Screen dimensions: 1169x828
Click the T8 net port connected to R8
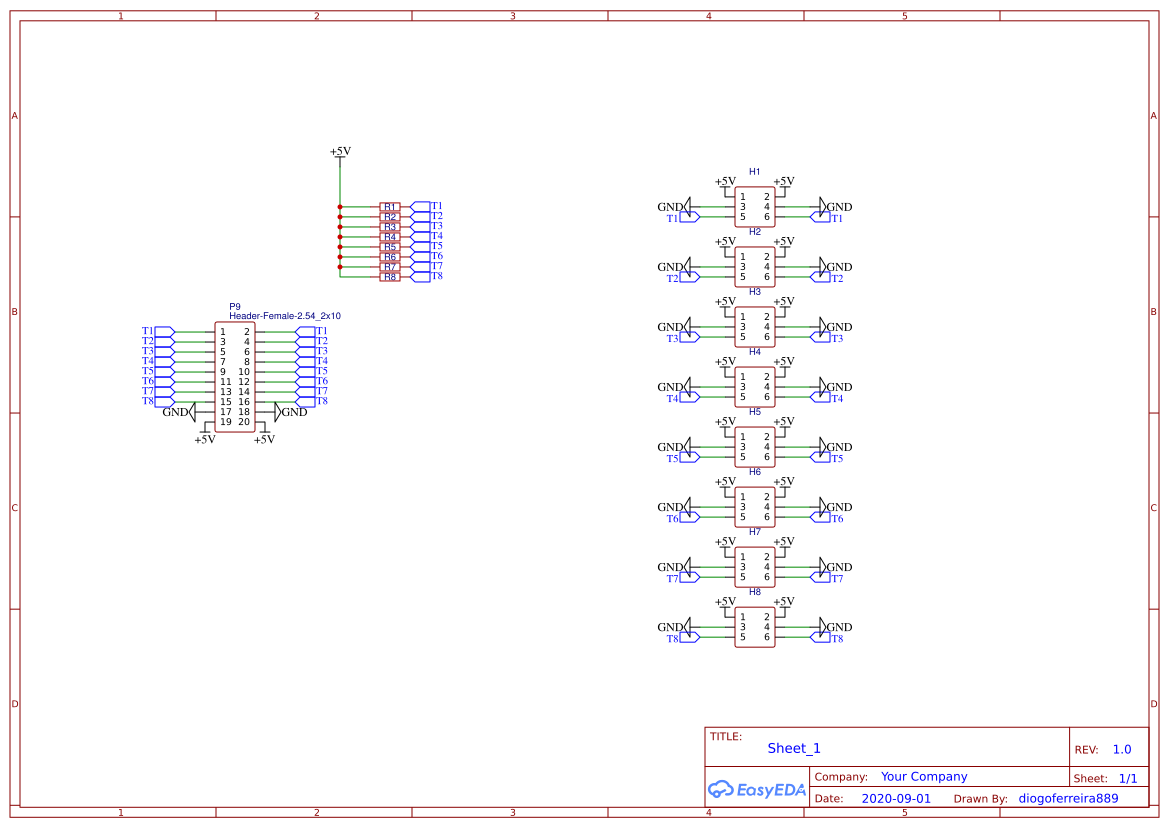426,276
